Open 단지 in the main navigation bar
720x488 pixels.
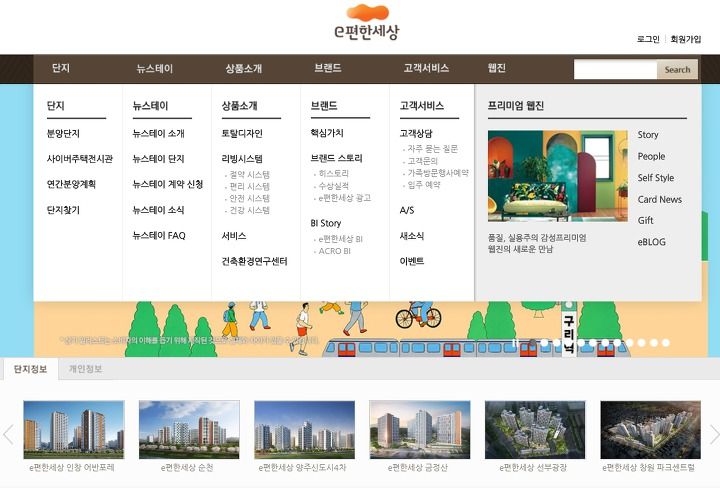(61, 68)
